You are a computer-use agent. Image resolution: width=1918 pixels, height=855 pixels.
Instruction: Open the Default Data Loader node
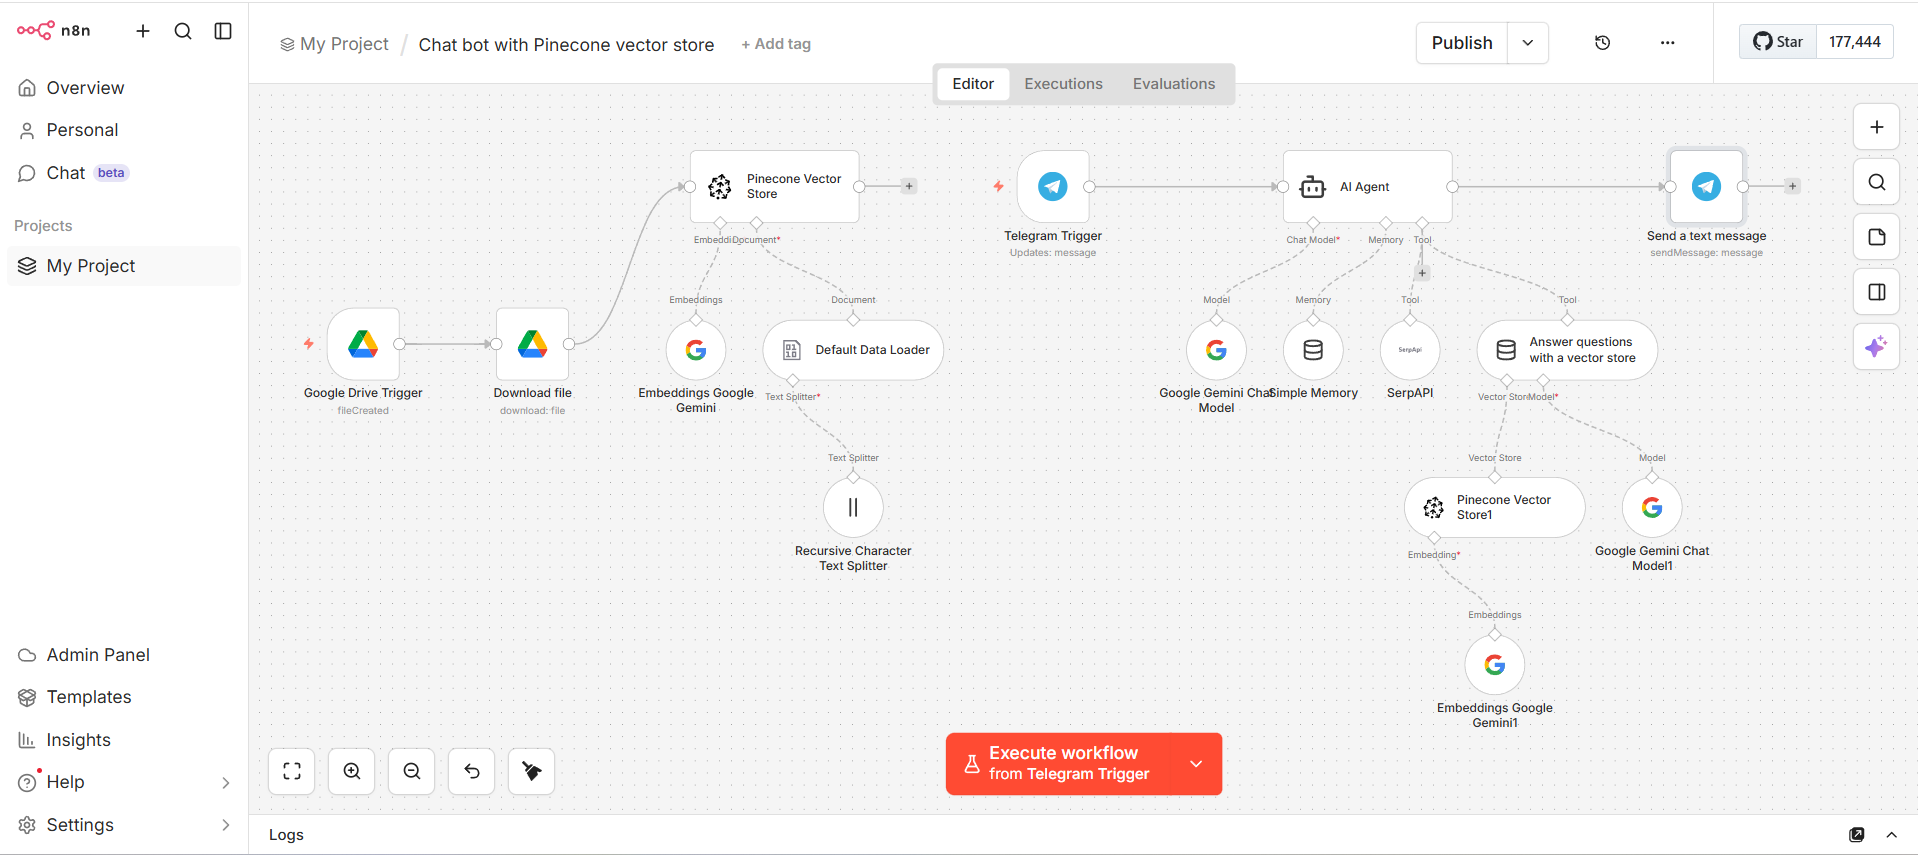853,350
